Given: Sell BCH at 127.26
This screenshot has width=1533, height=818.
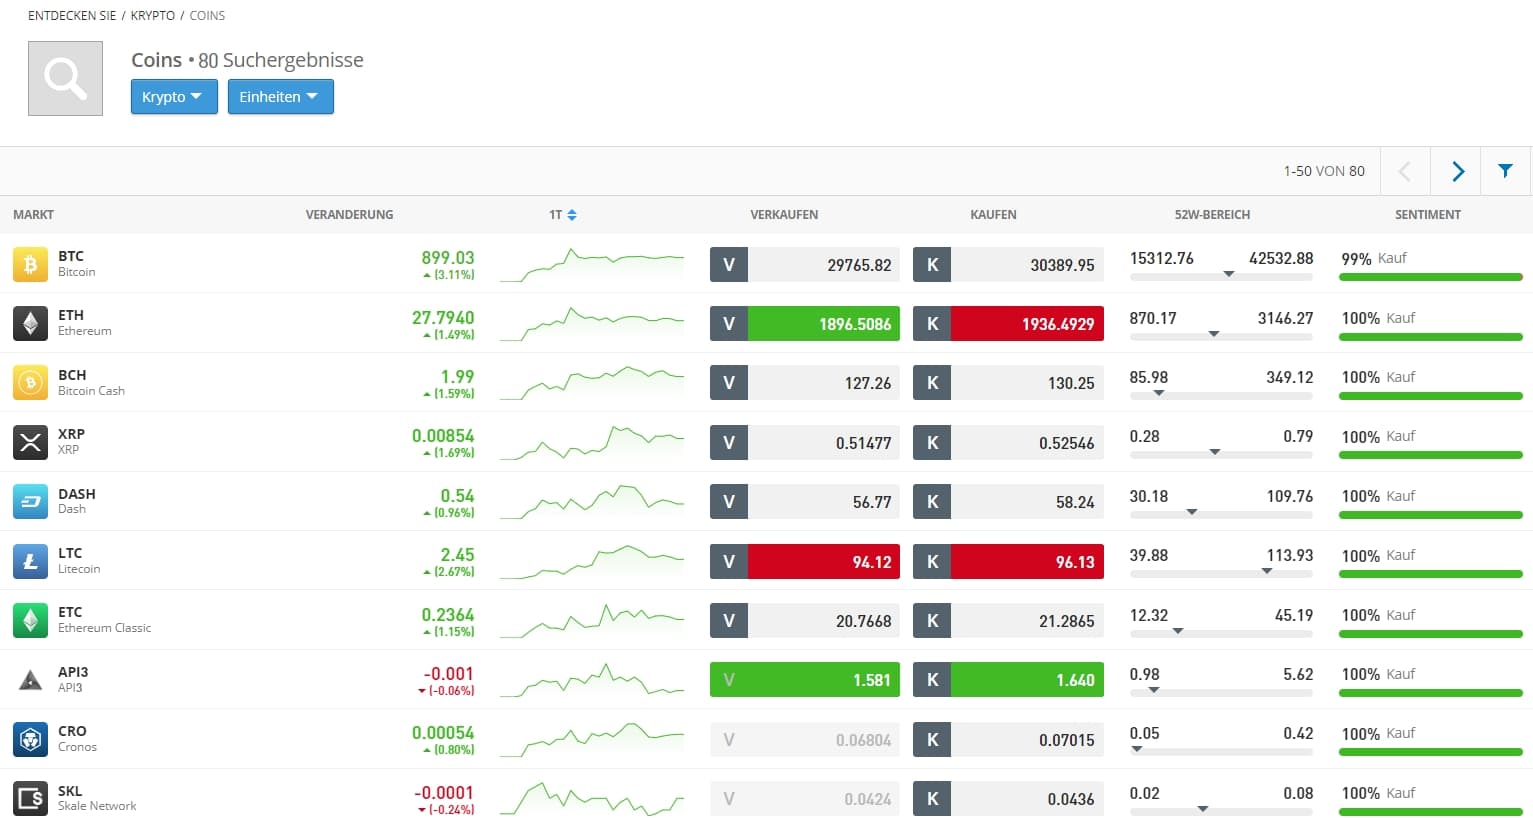Looking at the screenshot, I should coord(805,383).
